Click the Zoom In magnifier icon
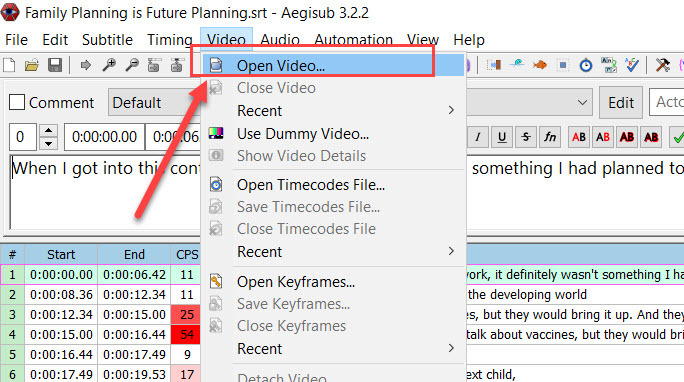 [x=109, y=65]
